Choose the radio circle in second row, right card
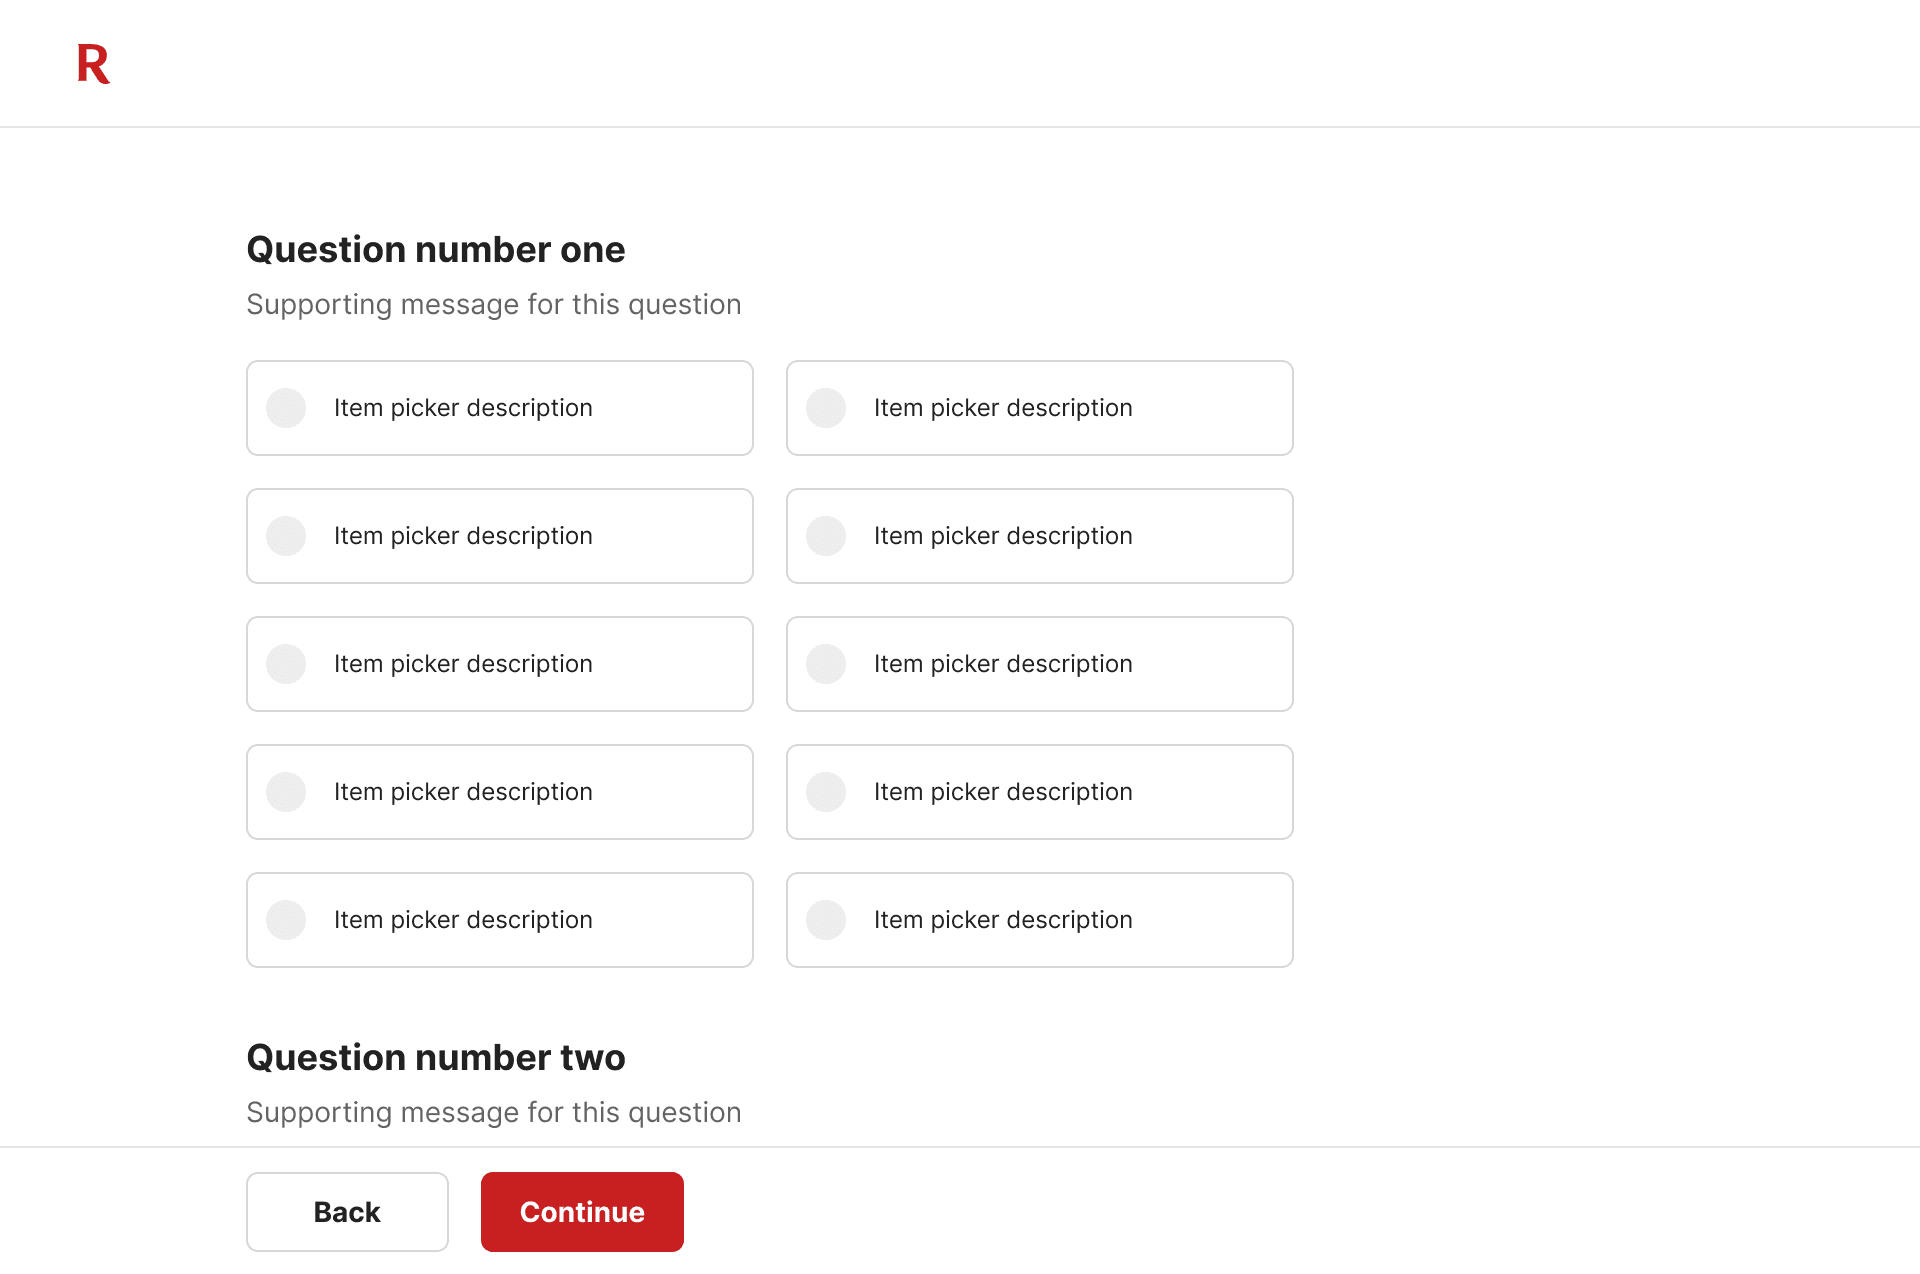1920x1274 pixels. click(826, 536)
